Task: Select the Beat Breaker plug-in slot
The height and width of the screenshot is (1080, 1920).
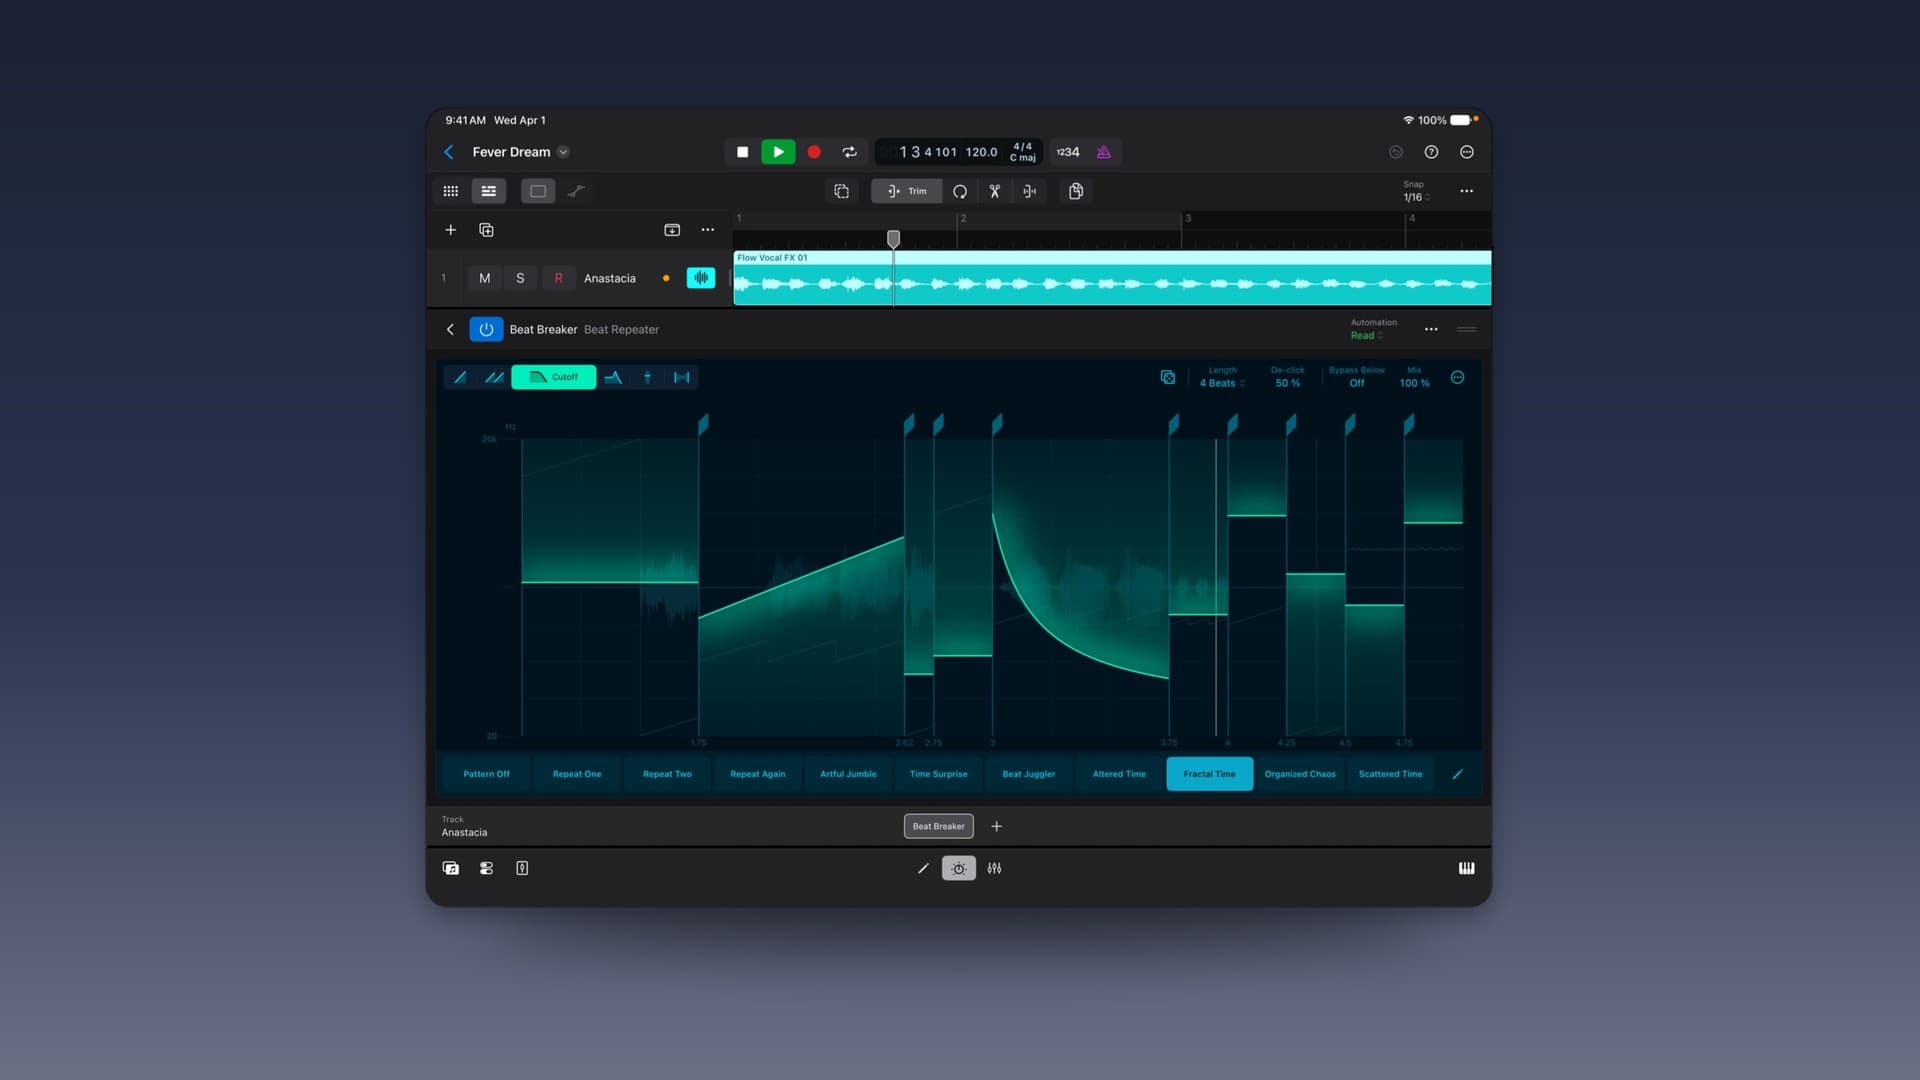Action: (x=939, y=826)
